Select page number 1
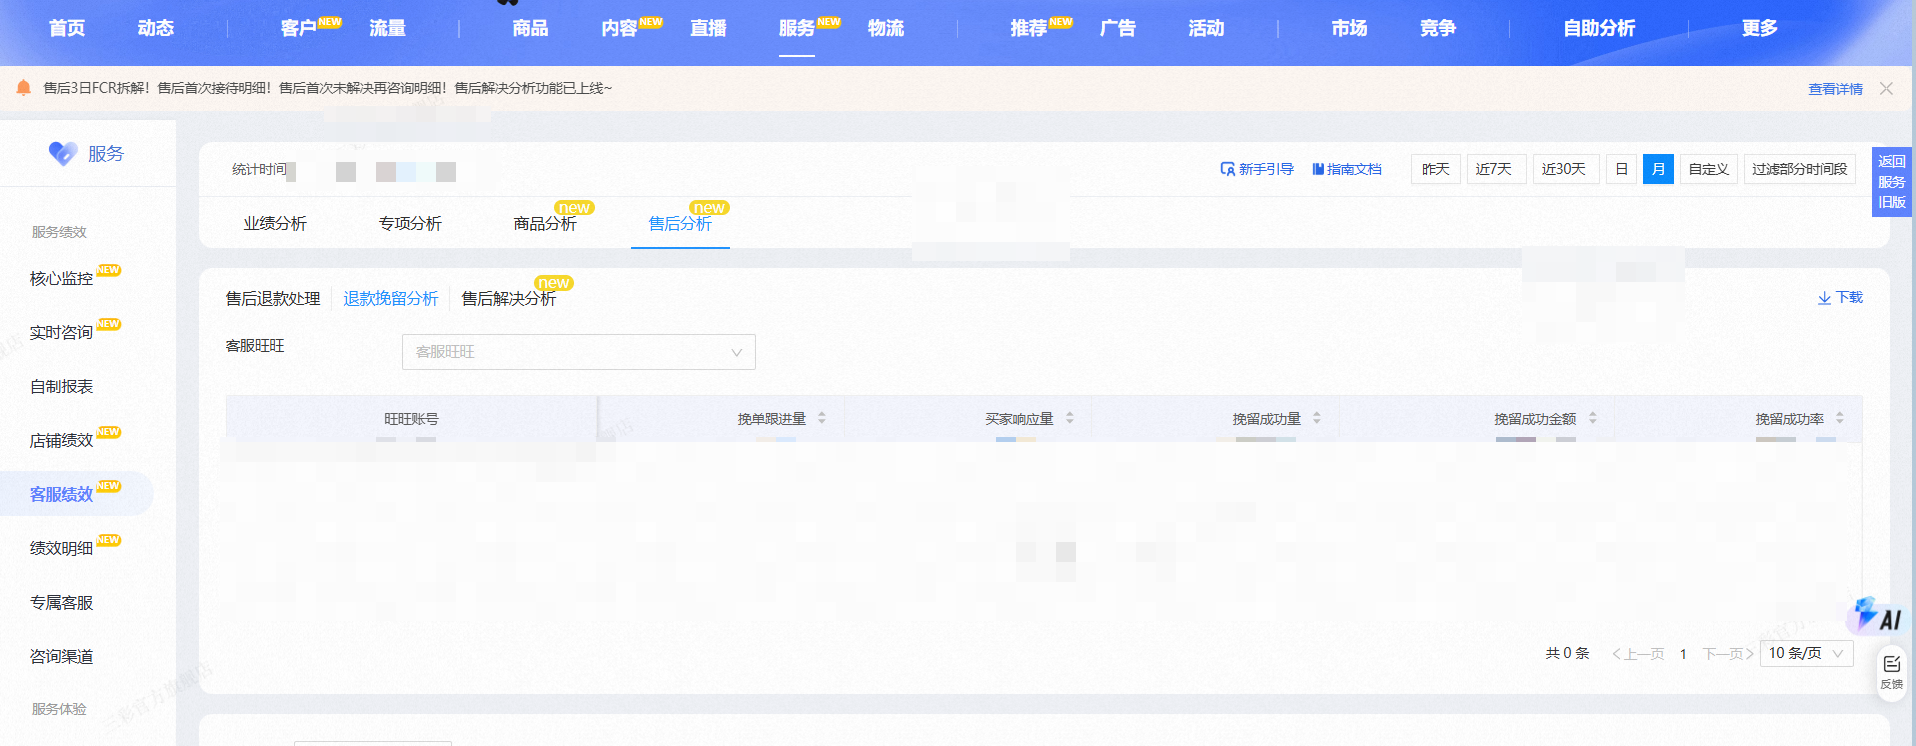This screenshot has height=746, width=1916. click(1683, 654)
